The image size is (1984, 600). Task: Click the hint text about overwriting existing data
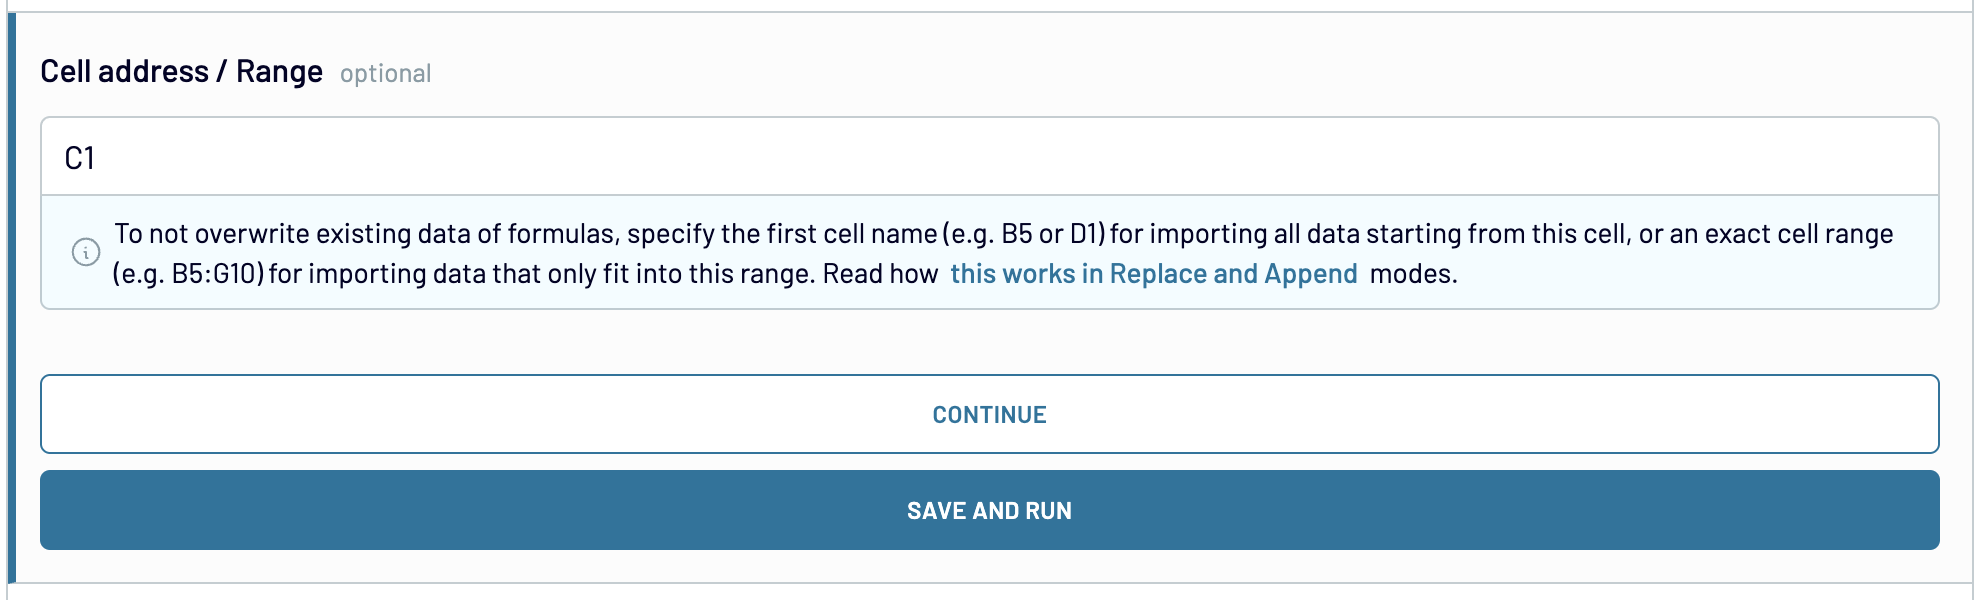coord(1003,253)
